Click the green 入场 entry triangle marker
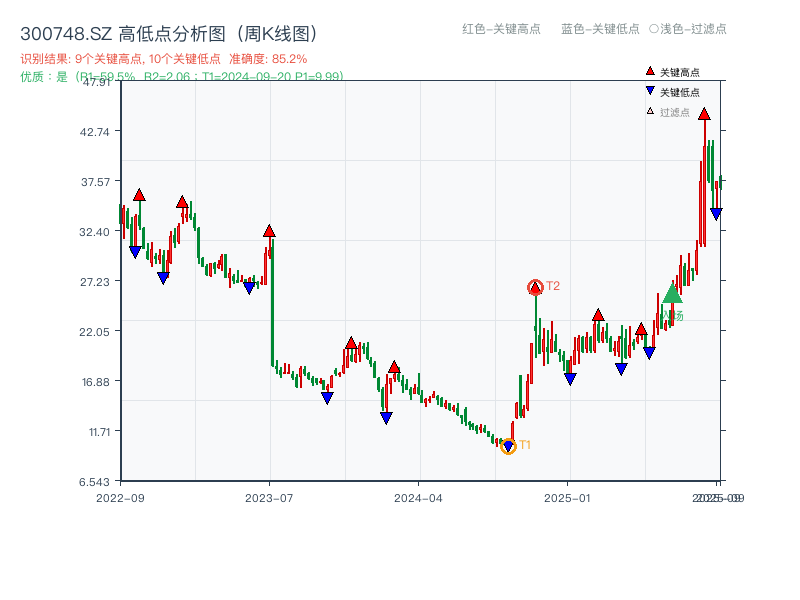This screenshot has height=600, width=800. [x=672, y=295]
